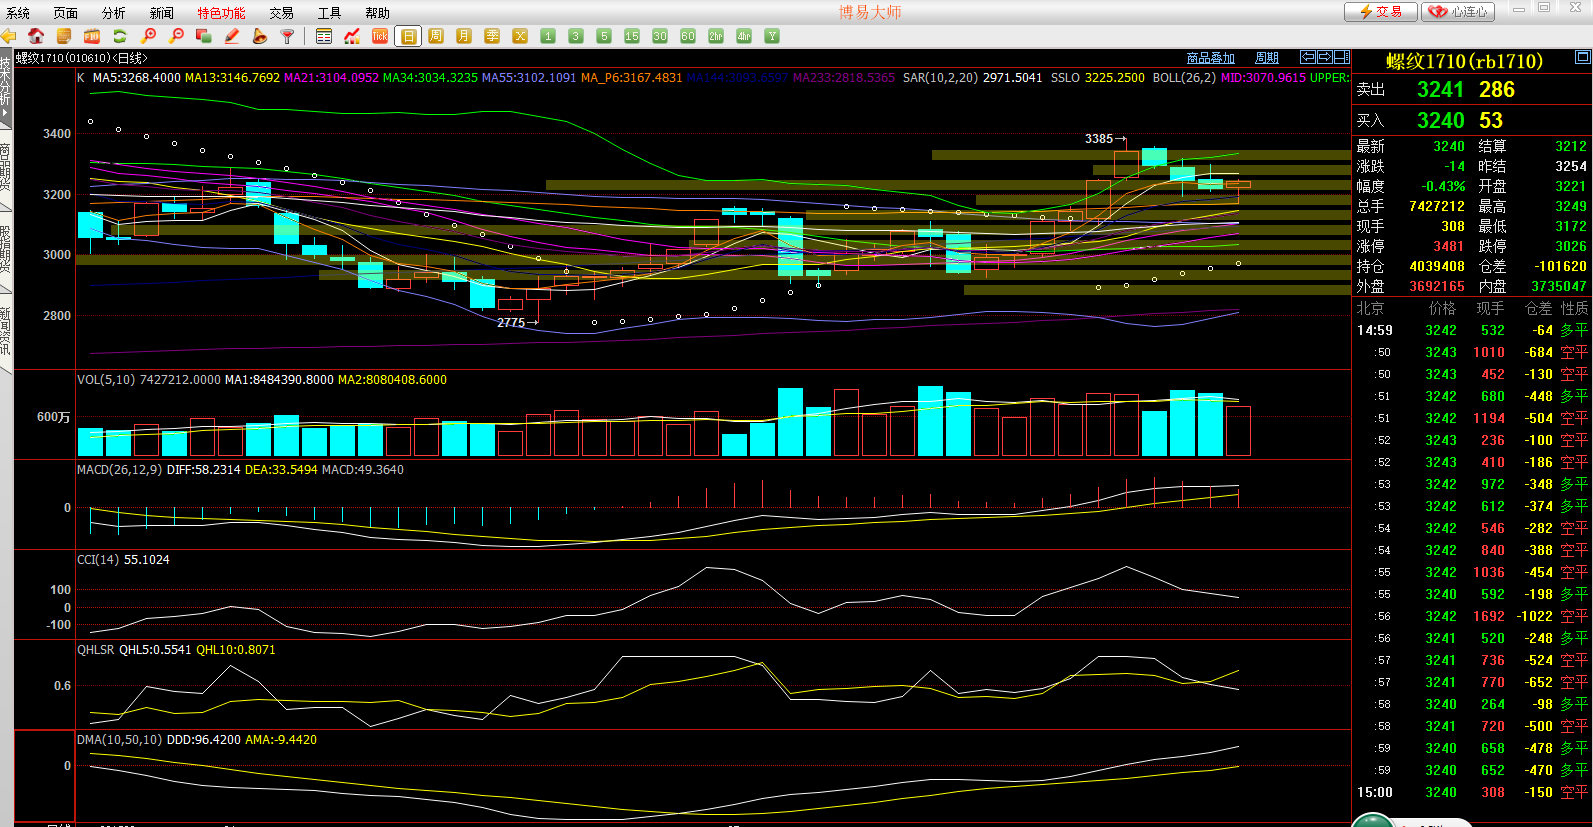This screenshot has width=1593, height=827.
Task: Click the F10 info icon
Action: (x=92, y=36)
